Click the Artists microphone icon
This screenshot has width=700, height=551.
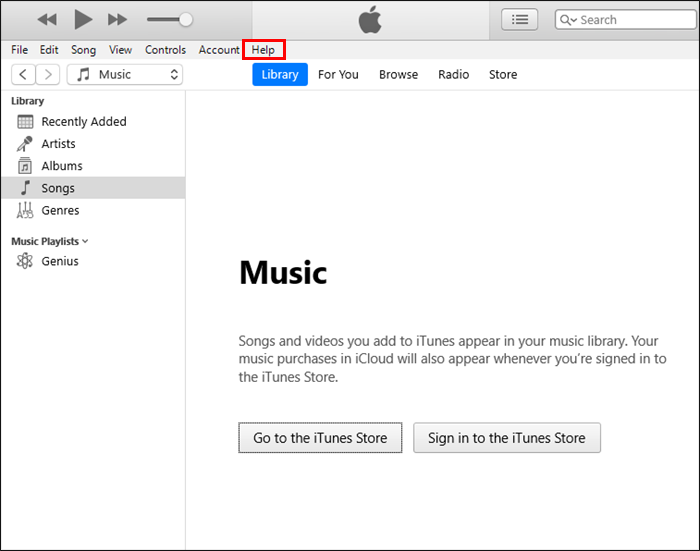point(25,144)
